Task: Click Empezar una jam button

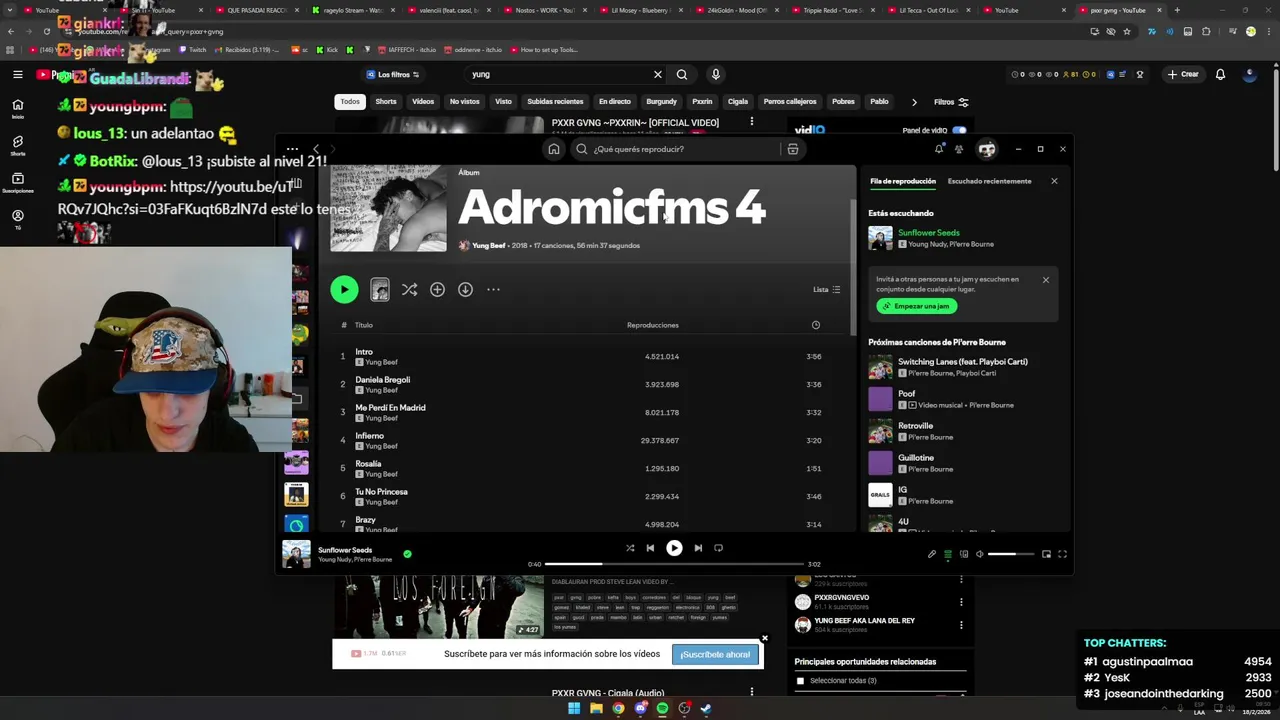Action: [916, 306]
